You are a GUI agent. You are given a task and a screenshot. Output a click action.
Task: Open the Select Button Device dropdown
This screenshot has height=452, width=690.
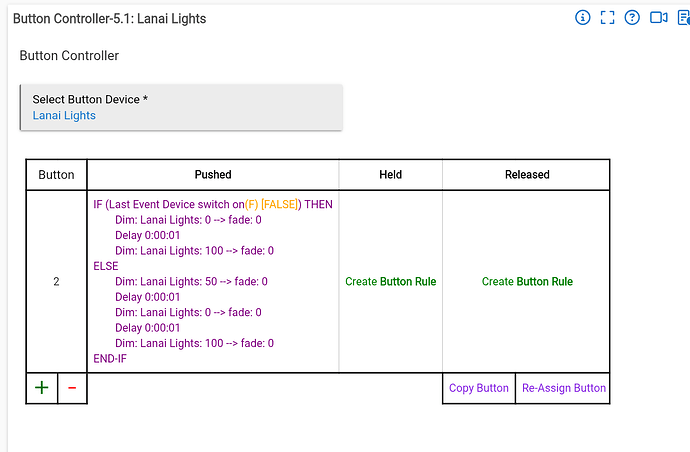181,107
